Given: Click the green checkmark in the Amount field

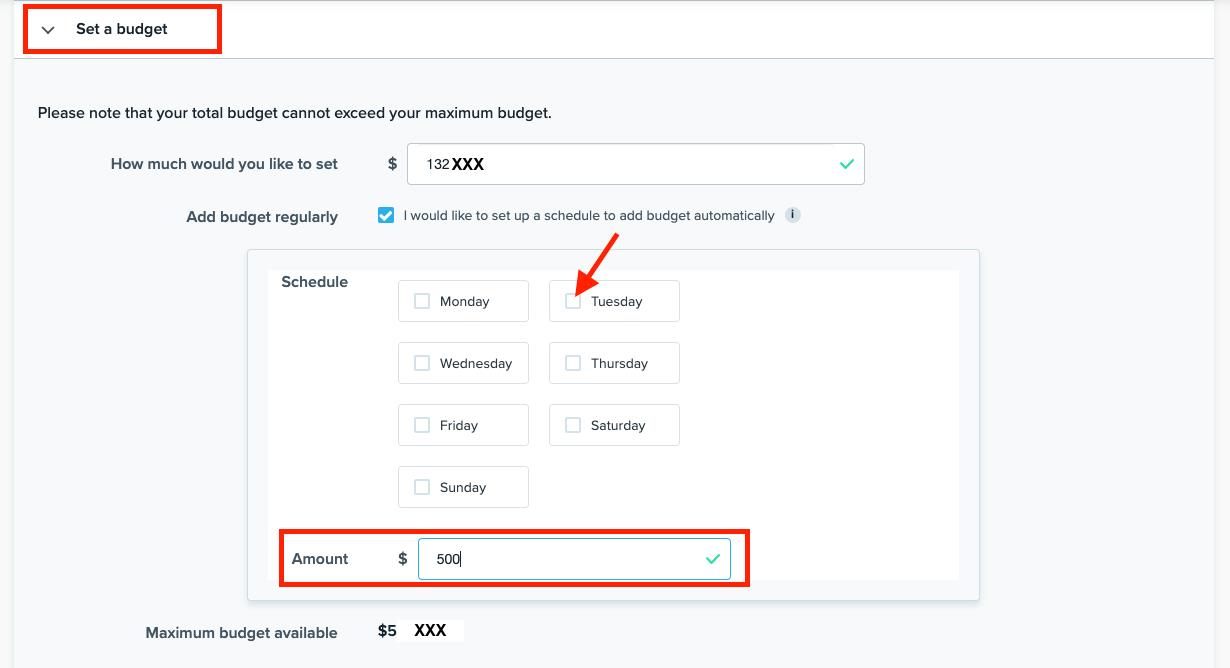Looking at the screenshot, I should pos(712,559).
